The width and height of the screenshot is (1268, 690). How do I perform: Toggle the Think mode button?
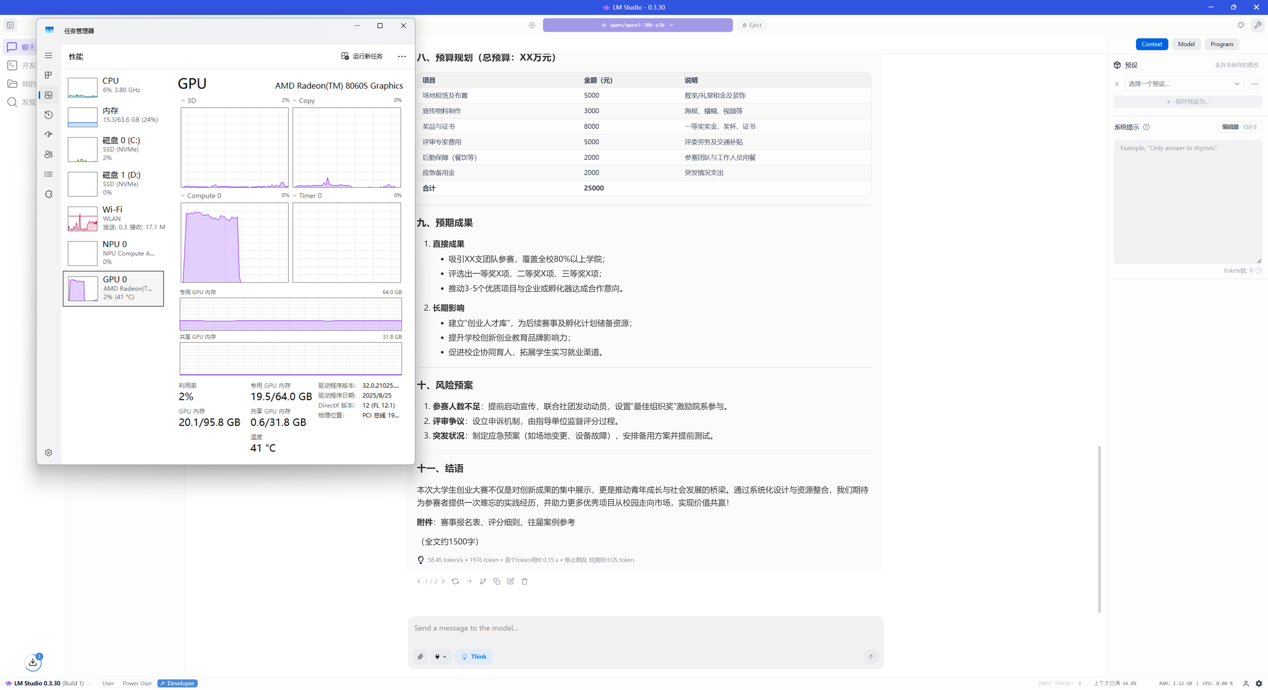pyautogui.click(x=474, y=657)
